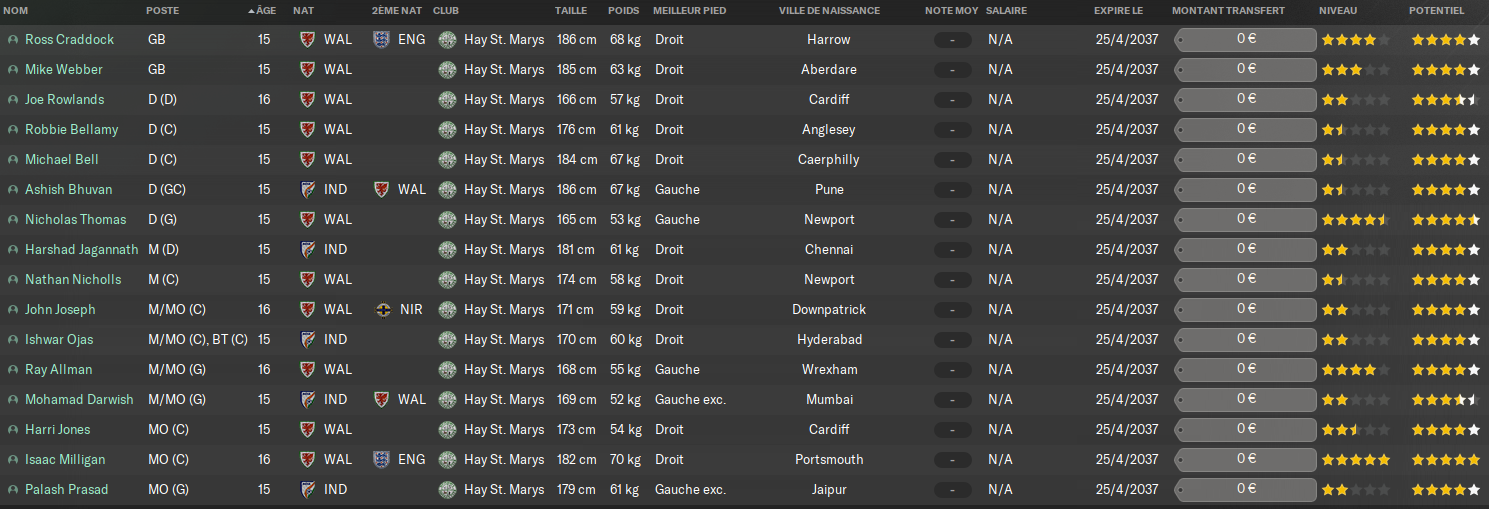Click the Northern Ireland flag for John Joseph

pos(381,310)
